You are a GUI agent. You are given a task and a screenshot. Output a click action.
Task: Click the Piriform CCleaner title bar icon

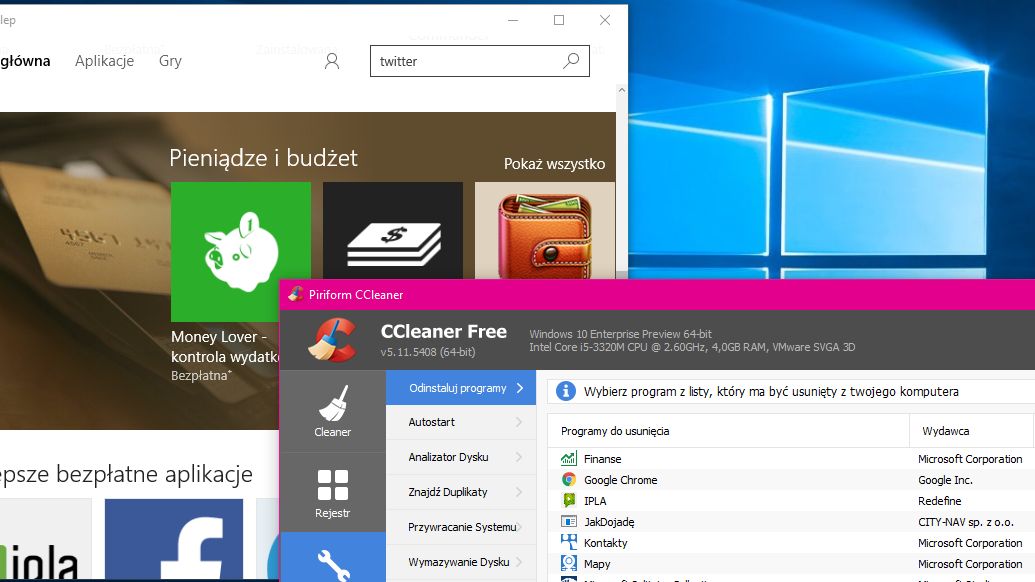point(296,294)
